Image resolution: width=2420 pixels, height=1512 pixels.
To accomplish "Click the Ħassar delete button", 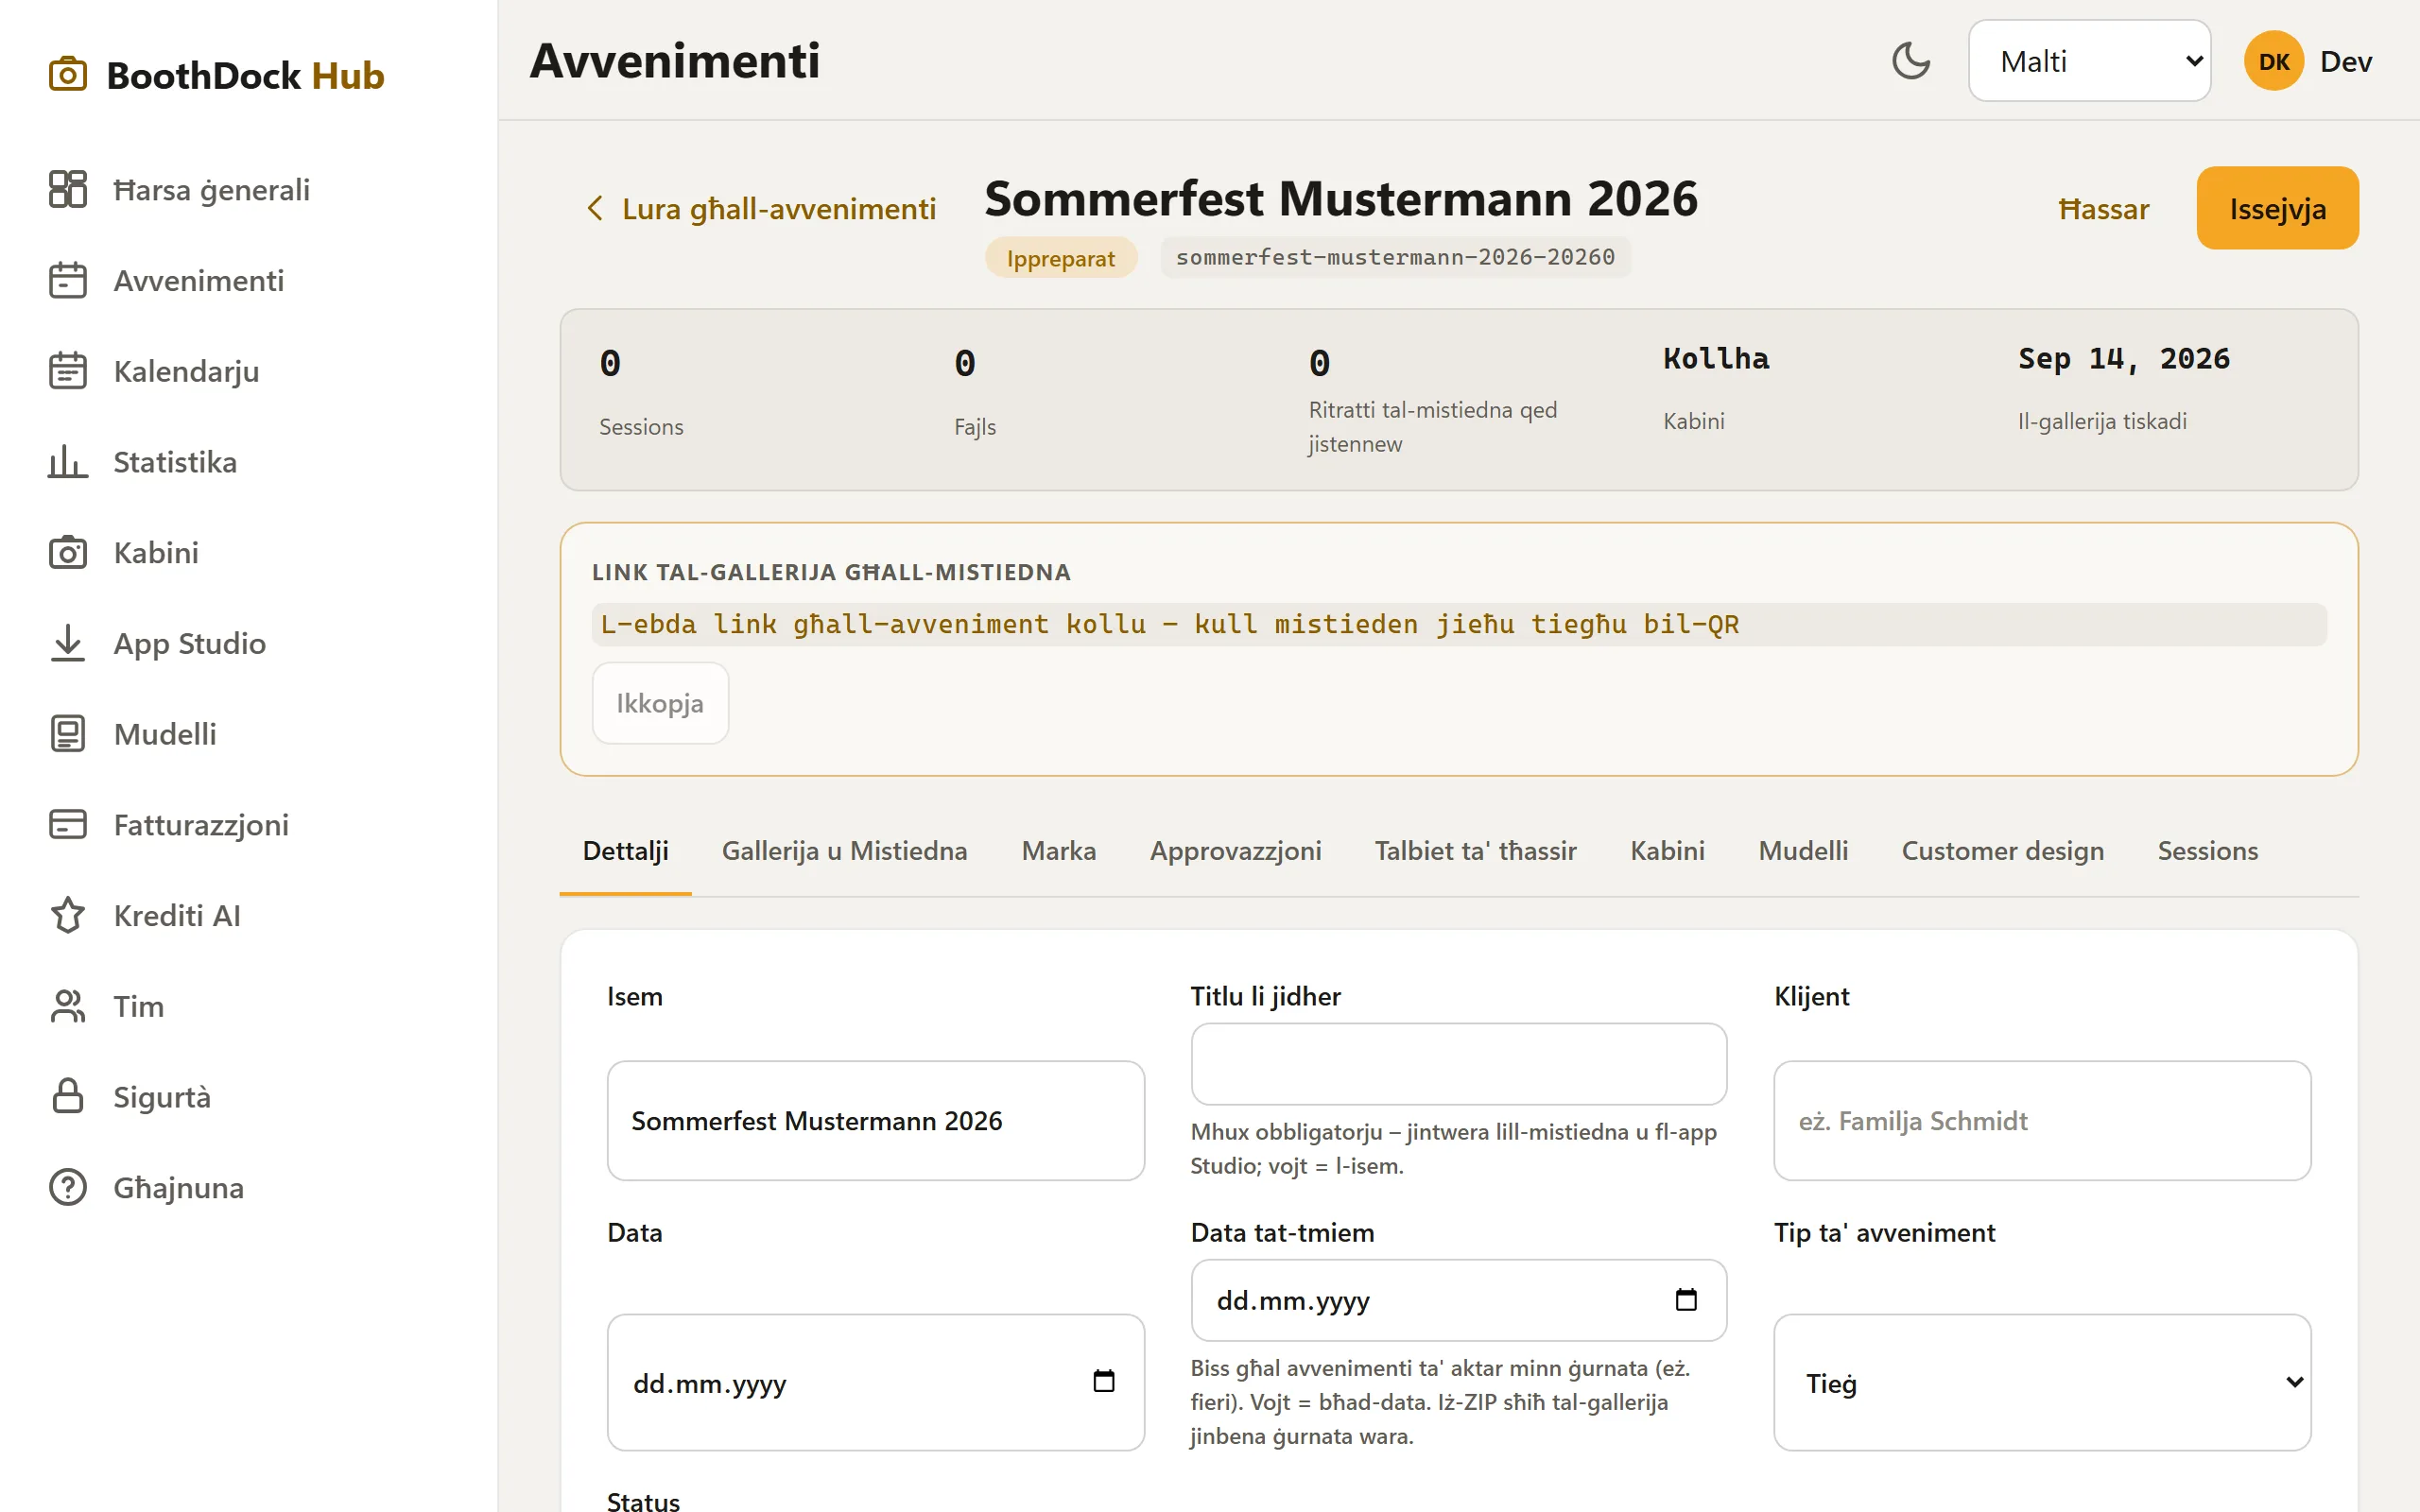I will 2103,209.
